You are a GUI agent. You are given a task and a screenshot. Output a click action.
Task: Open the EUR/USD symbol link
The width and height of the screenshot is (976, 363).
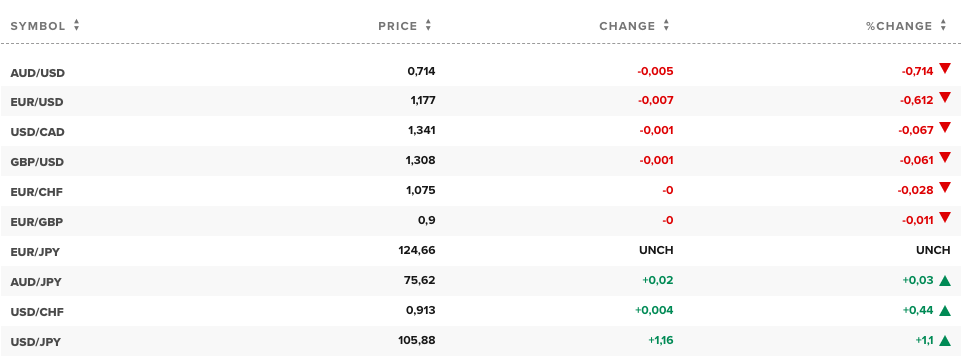tap(37, 102)
